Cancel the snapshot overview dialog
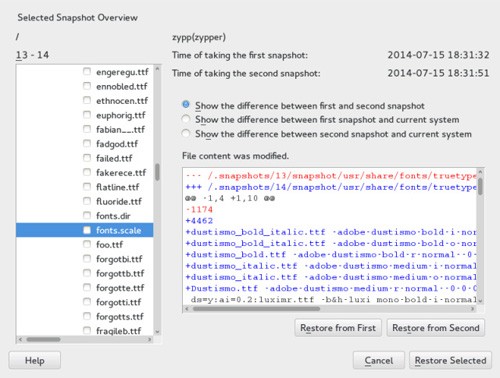Image resolution: width=500 pixels, height=378 pixels. 379,360
